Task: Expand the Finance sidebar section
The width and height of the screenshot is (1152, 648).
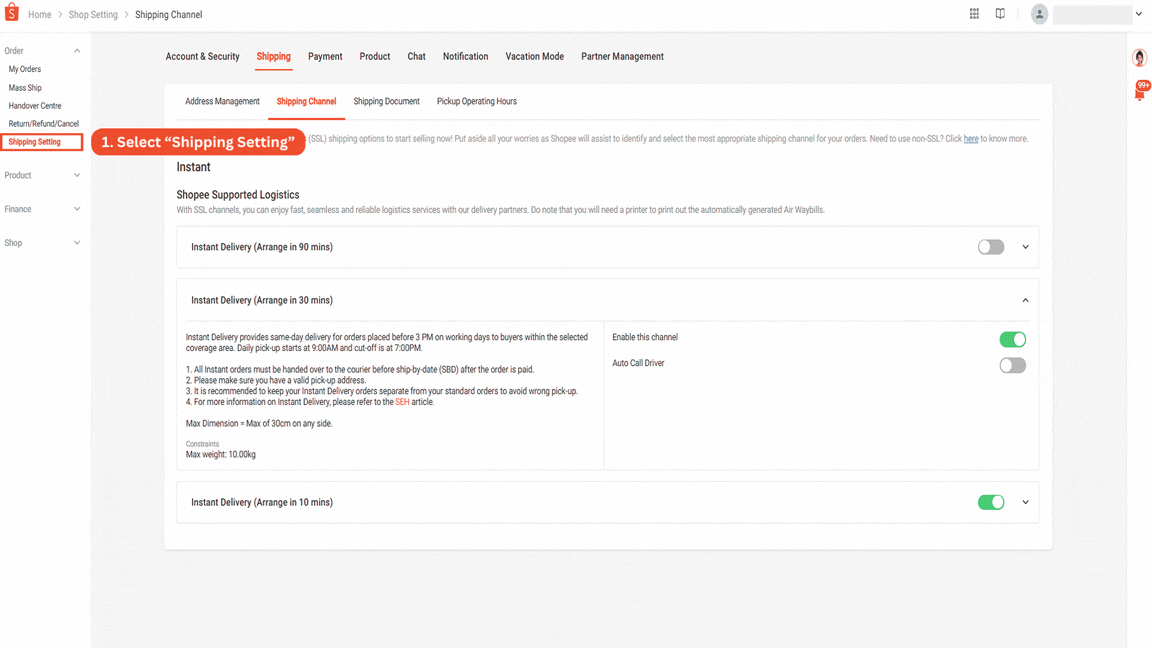Action: click(x=77, y=209)
